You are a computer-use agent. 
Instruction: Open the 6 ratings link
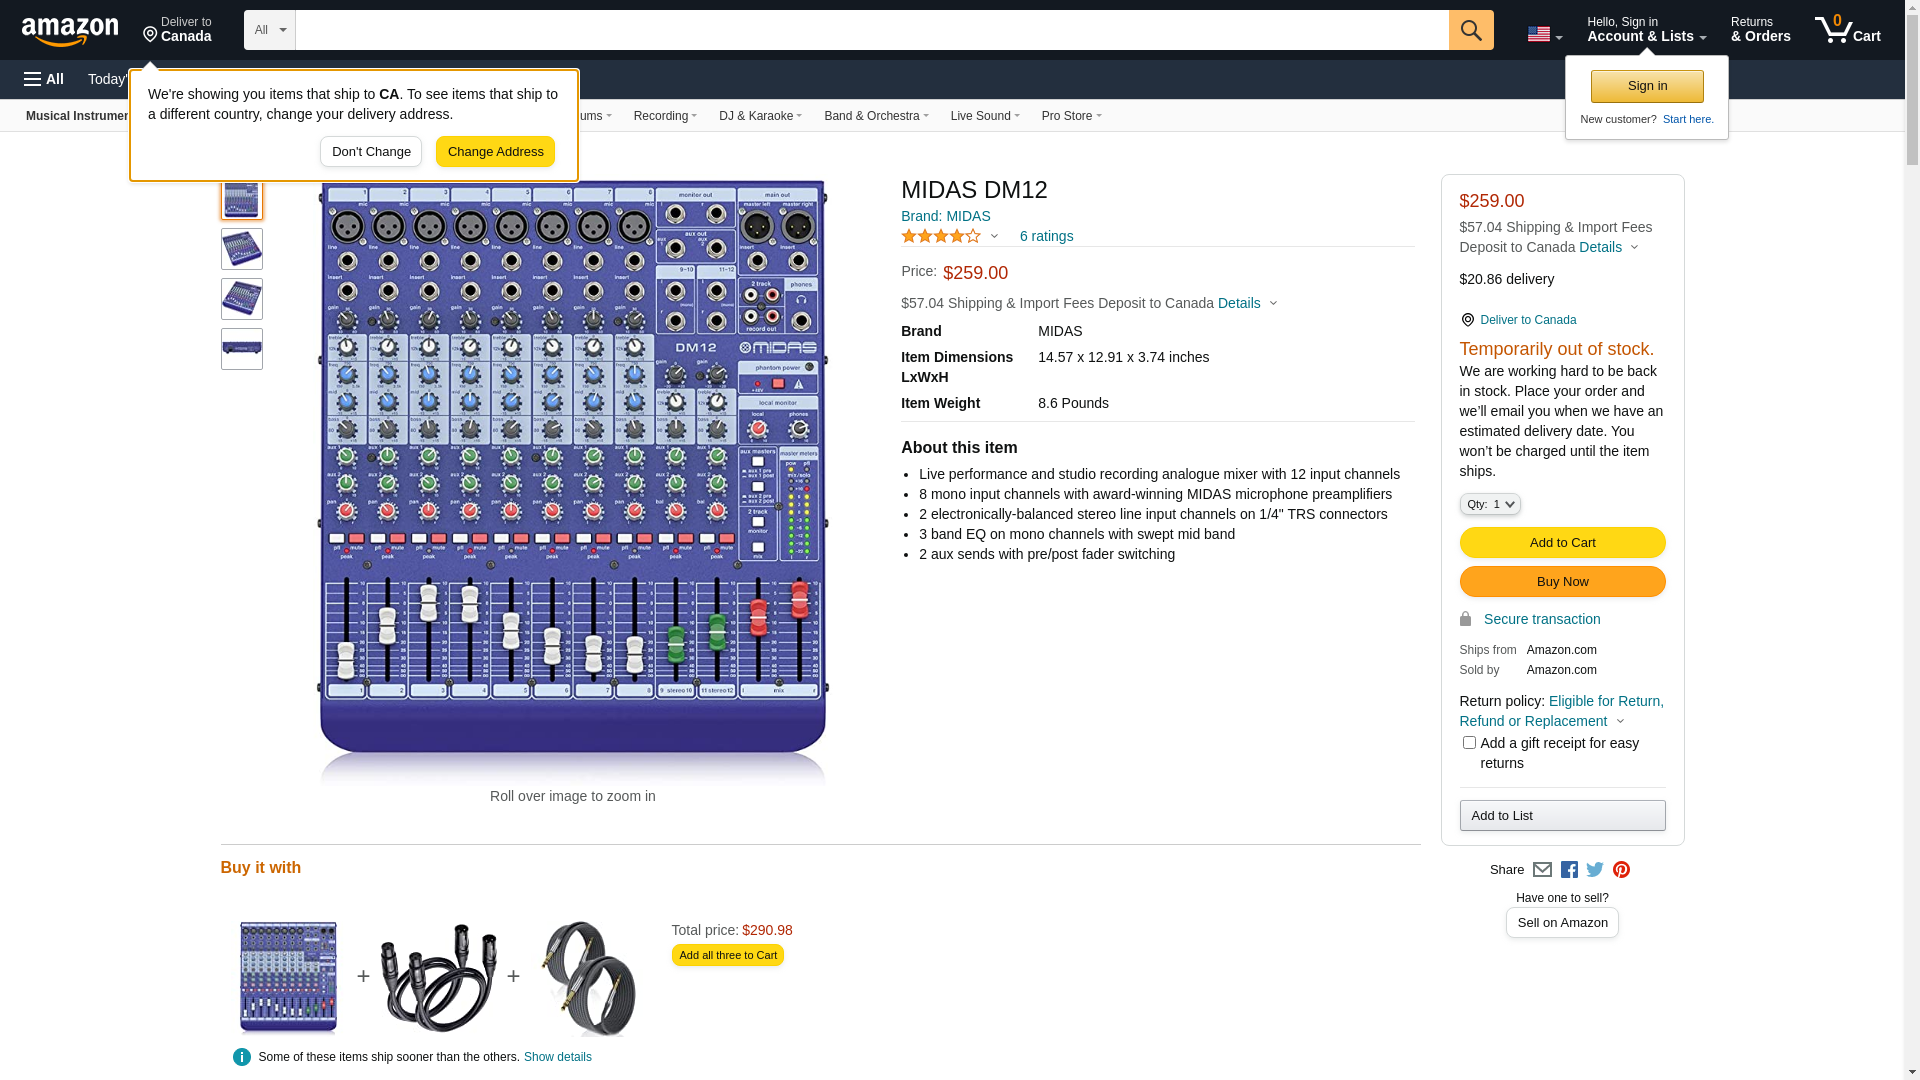pyautogui.click(x=1046, y=237)
